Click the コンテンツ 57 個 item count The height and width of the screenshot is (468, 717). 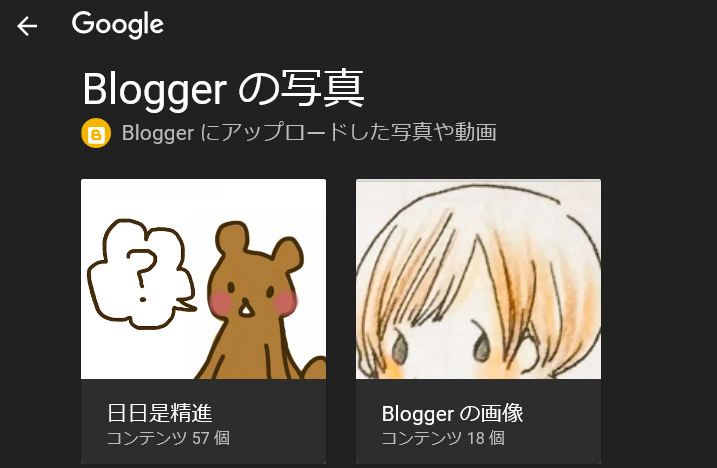pyautogui.click(x=168, y=438)
